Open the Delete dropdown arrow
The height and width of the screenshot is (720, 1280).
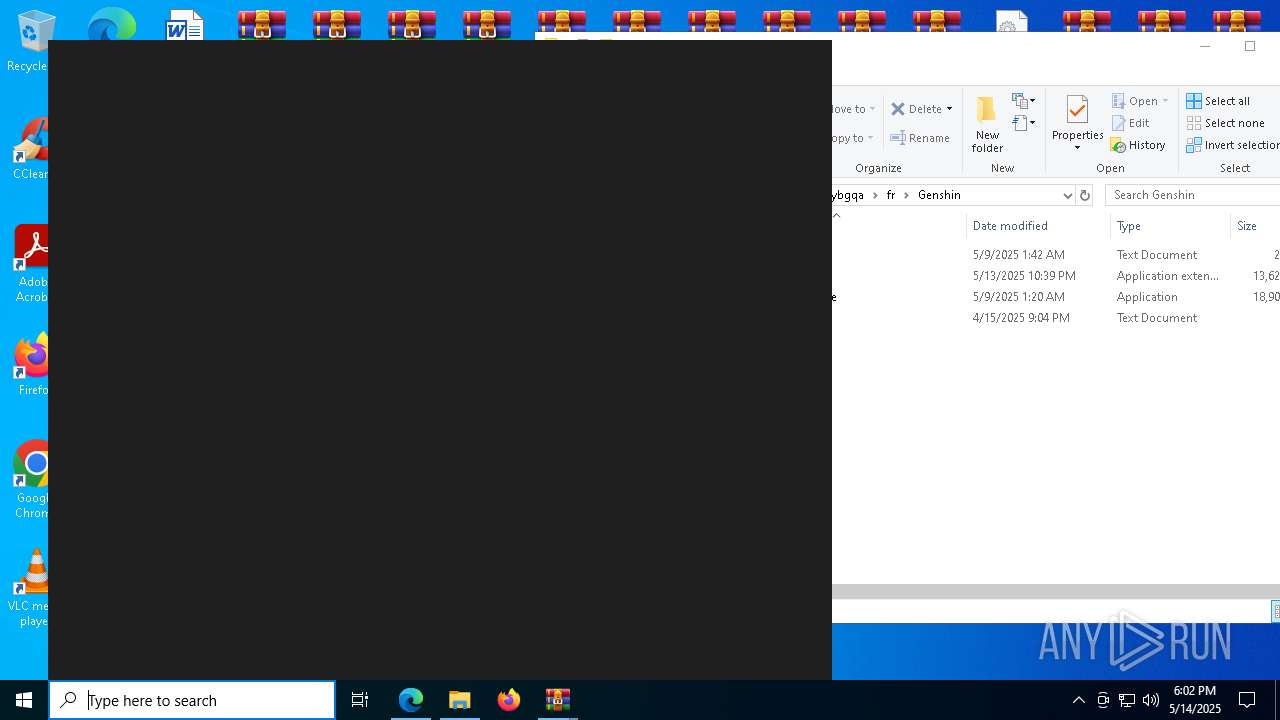click(x=949, y=109)
